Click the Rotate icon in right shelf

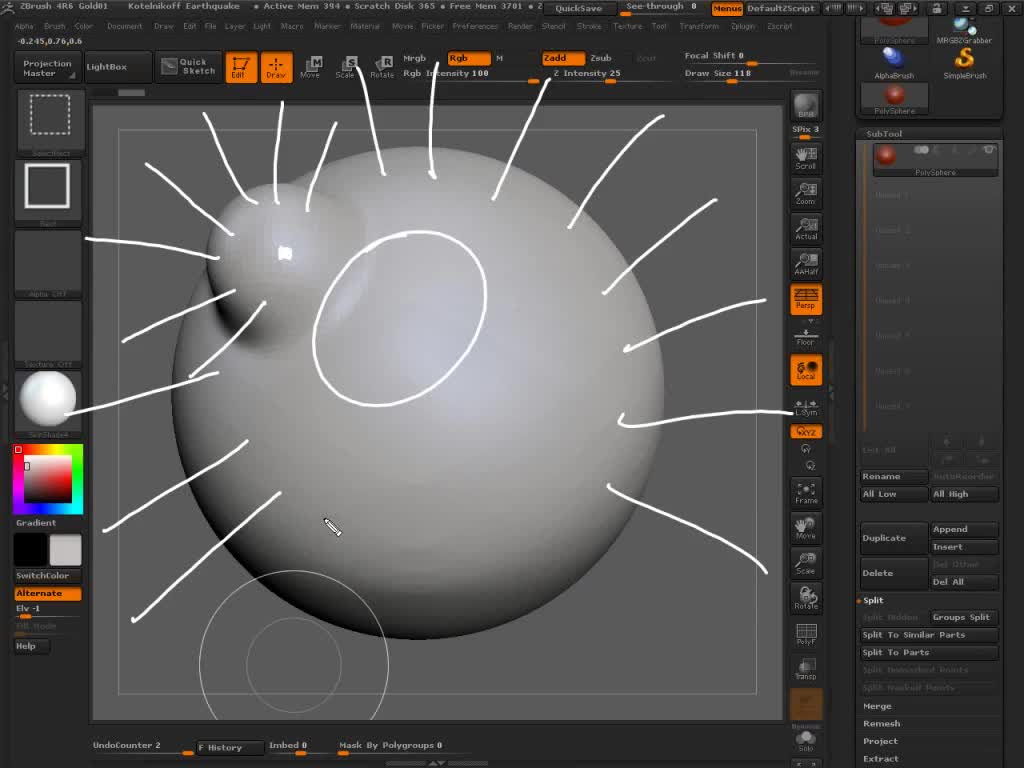(806, 598)
